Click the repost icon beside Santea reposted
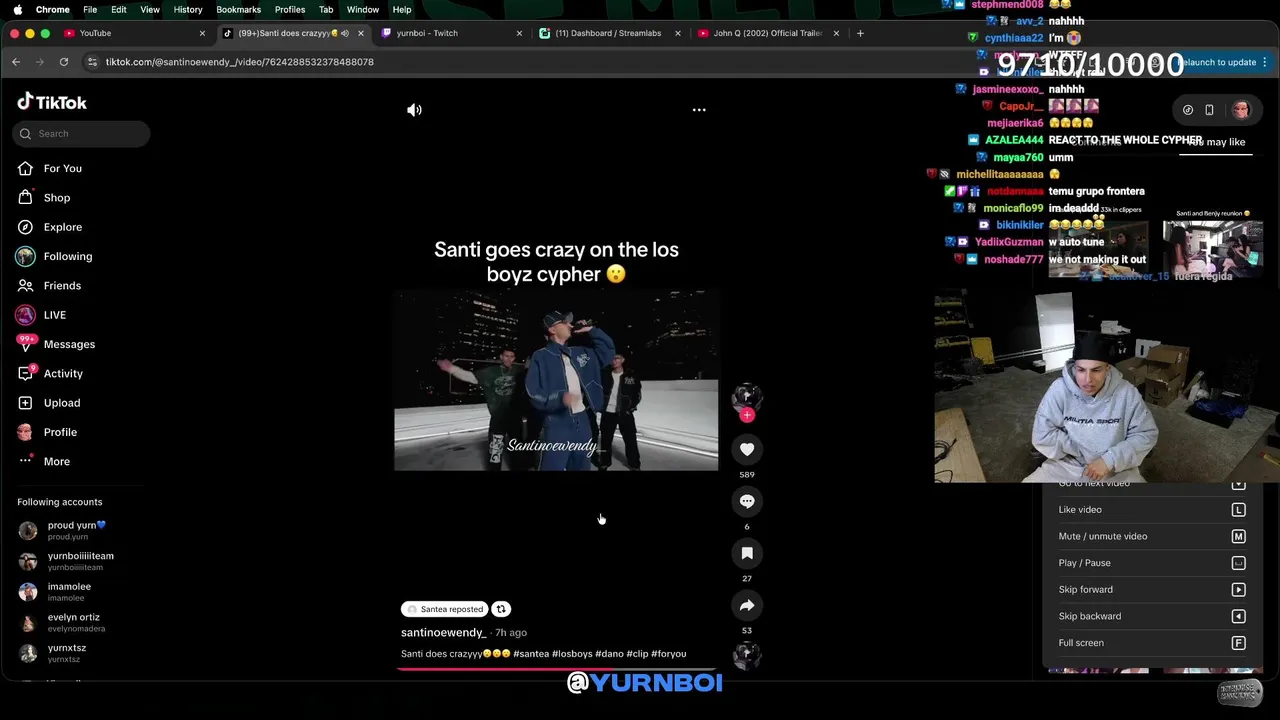This screenshot has height=720, width=1280. [501, 609]
